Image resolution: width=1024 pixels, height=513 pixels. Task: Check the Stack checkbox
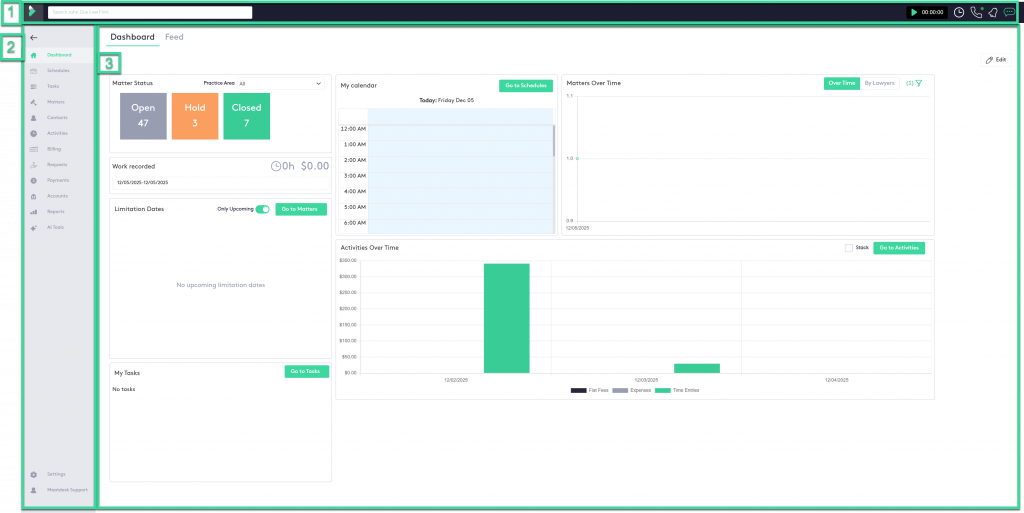tap(849, 247)
